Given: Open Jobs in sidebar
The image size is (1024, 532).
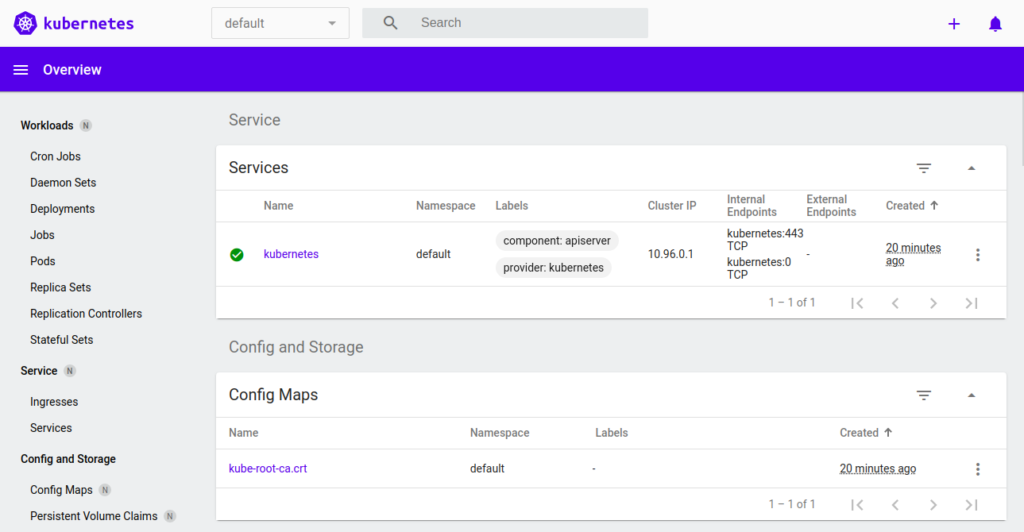Looking at the screenshot, I should (x=42, y=235).
